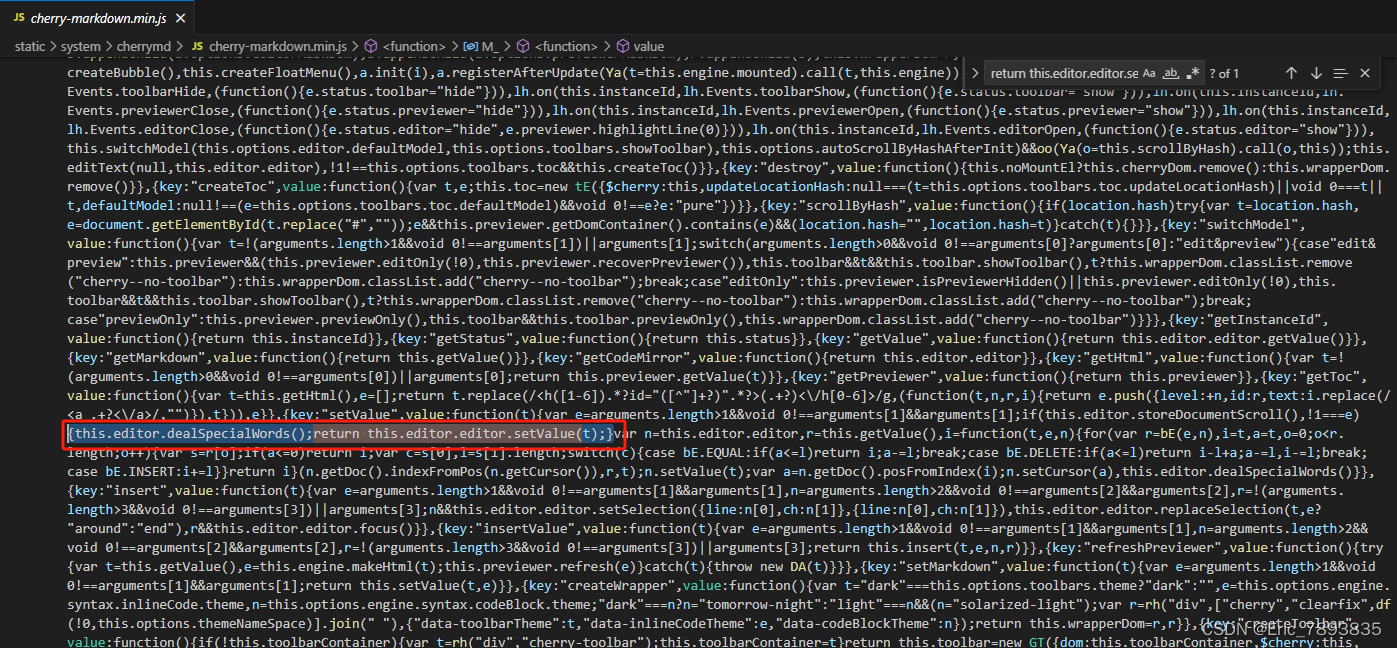The width and height of the screenshot is (1397, 648).
Task: Click the JS file icon in the breadcrumb
Action: pos(197,45)
